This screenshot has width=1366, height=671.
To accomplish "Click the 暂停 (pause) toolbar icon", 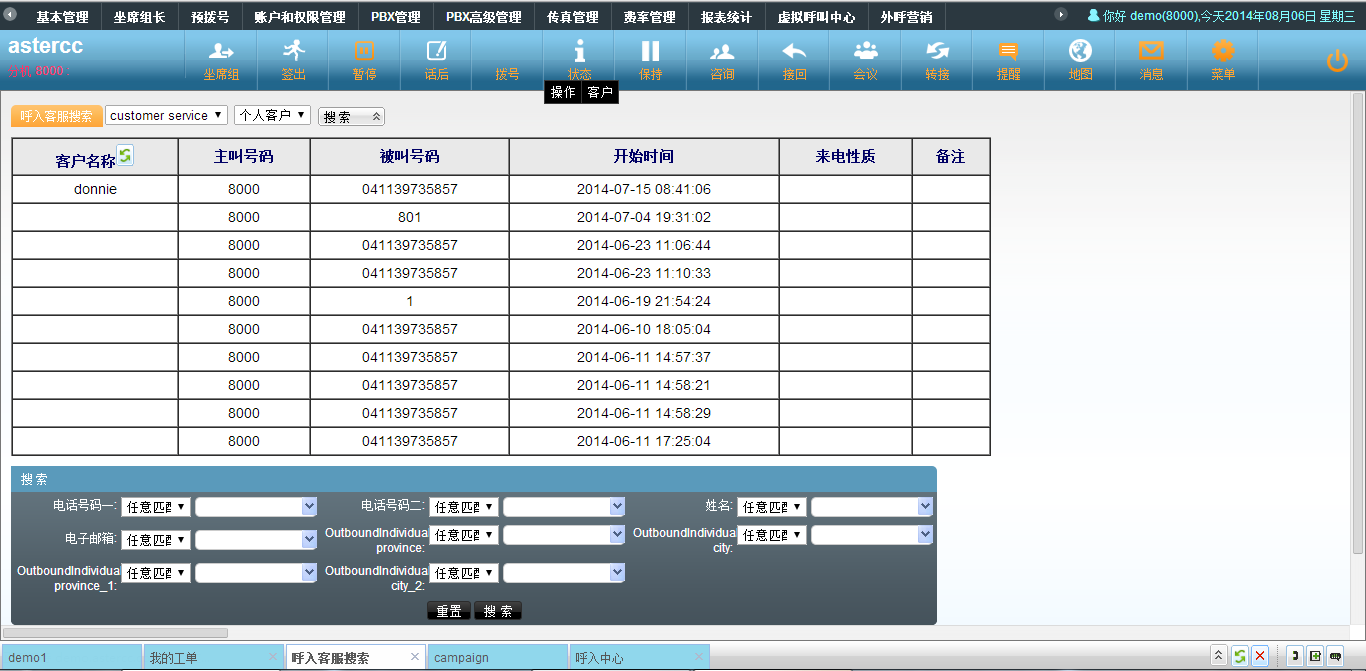I will [x=364, y=59].
